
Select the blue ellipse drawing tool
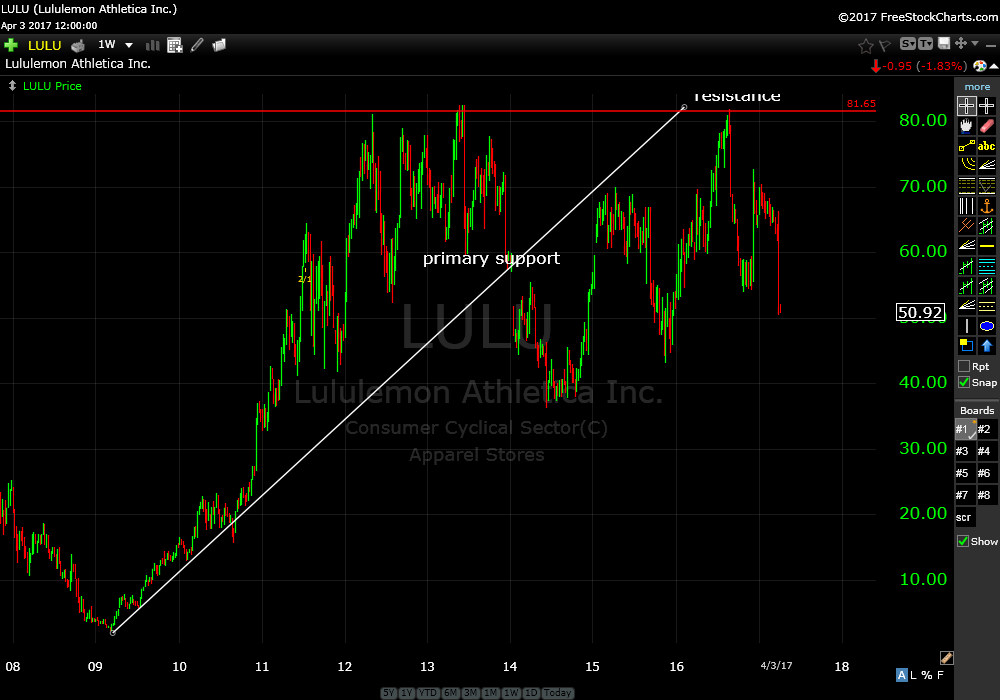click(x=987, y=326)
